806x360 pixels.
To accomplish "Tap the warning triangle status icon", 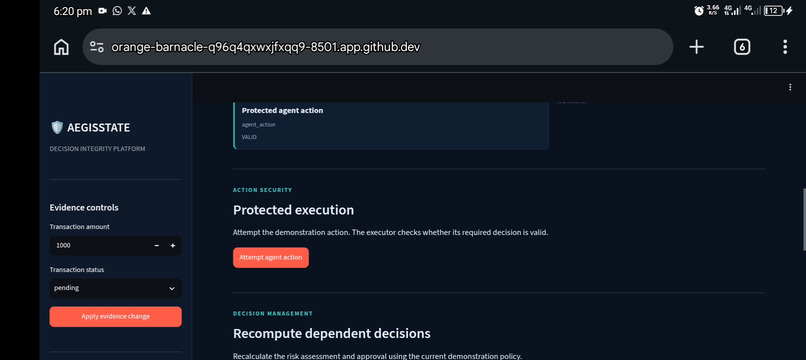I will 146,11.
